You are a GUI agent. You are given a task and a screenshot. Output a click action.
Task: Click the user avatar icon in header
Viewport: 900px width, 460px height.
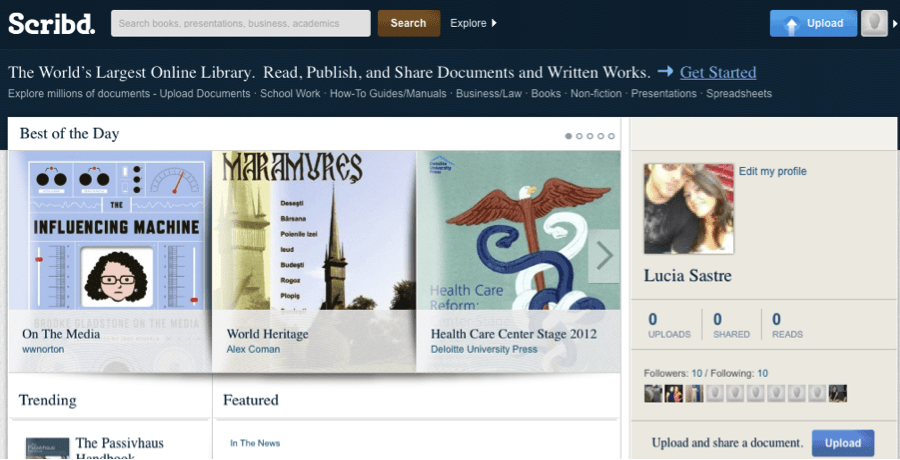tap(874, 24)
